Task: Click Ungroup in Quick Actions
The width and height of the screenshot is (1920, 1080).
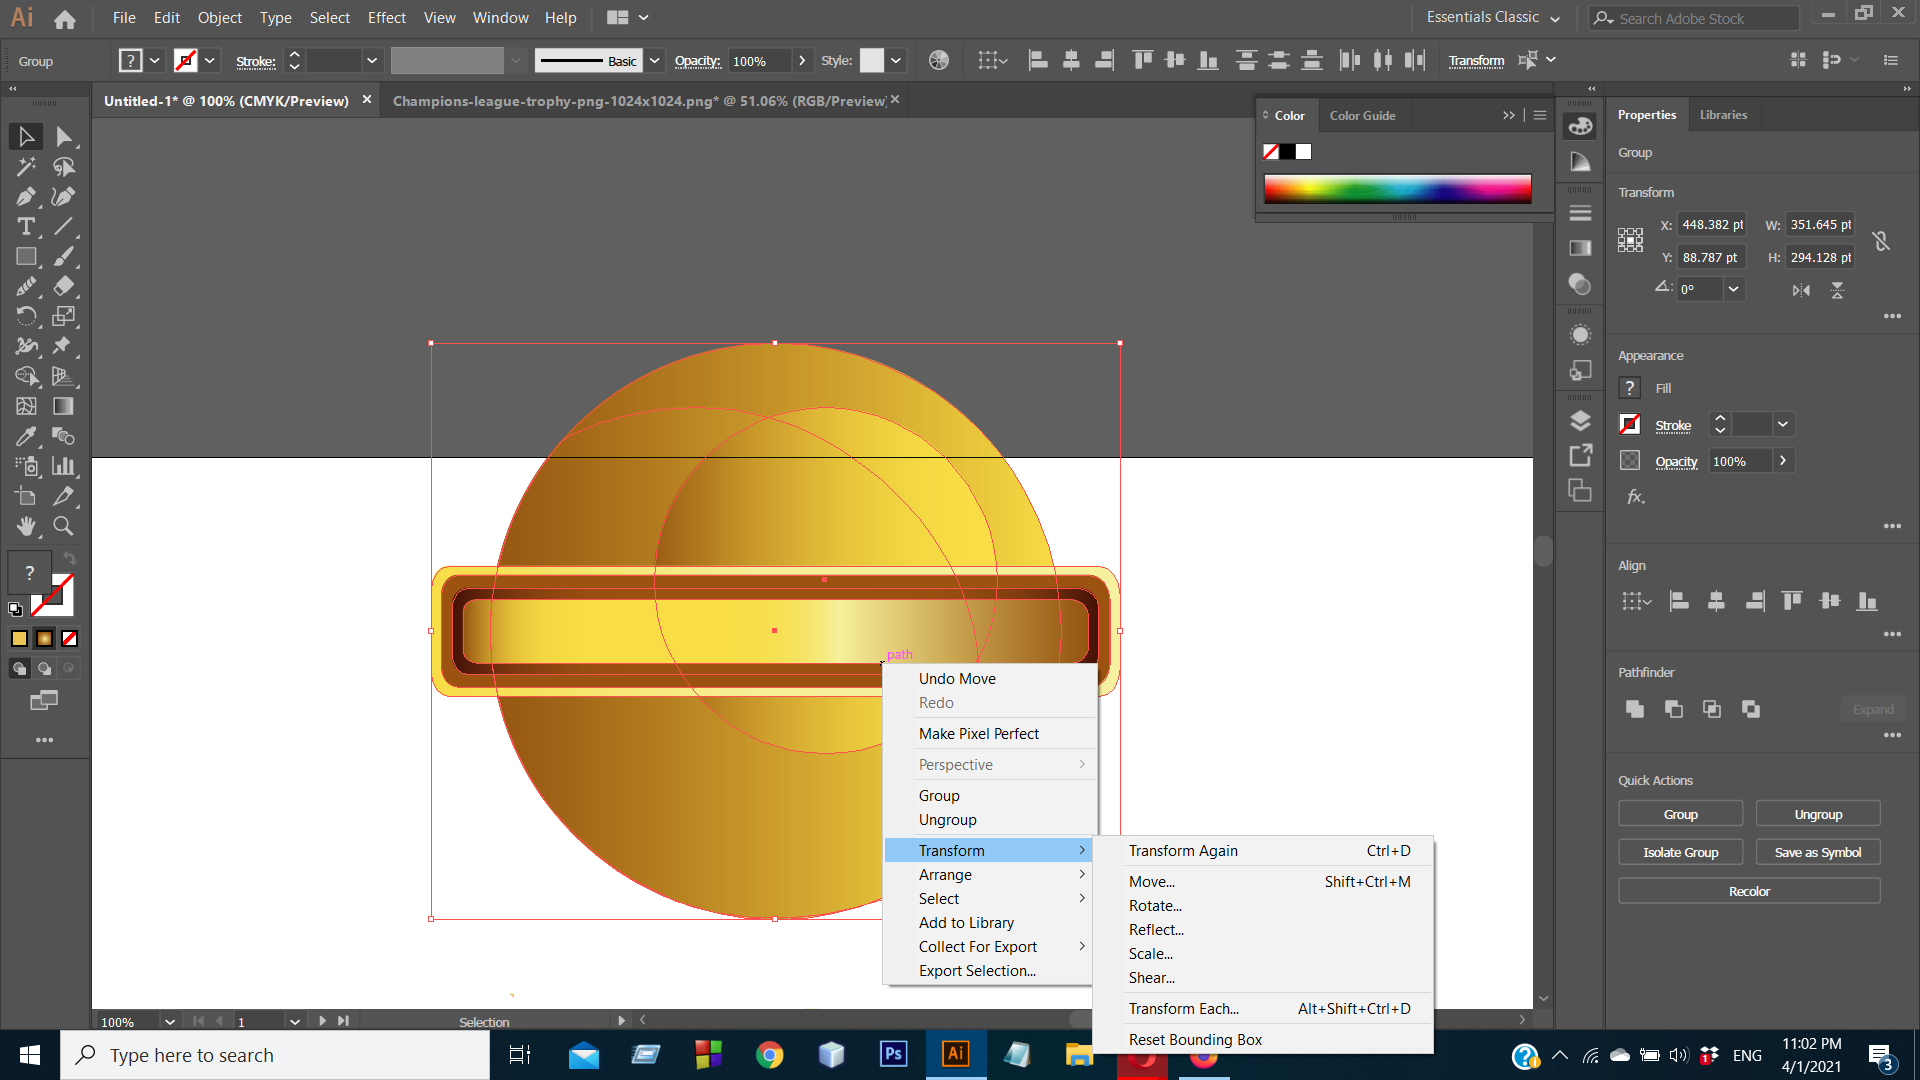Action: tap(1817, 814)
